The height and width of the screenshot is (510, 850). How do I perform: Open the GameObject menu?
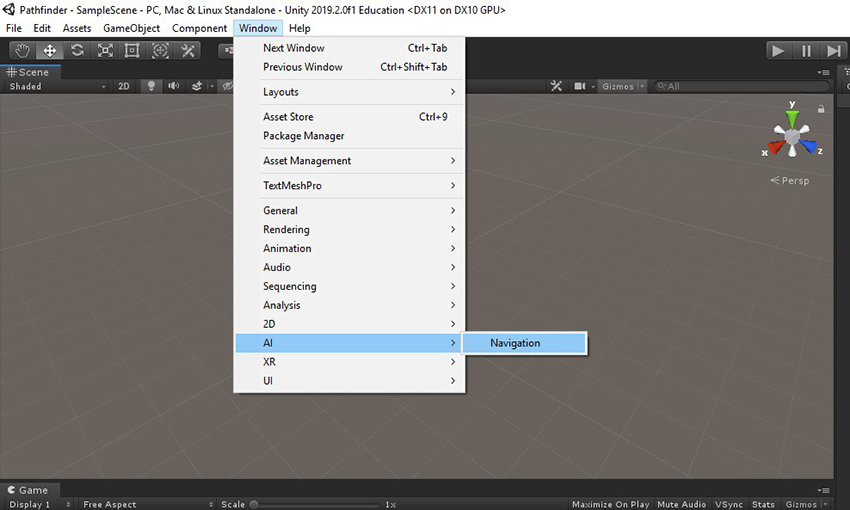132,28
